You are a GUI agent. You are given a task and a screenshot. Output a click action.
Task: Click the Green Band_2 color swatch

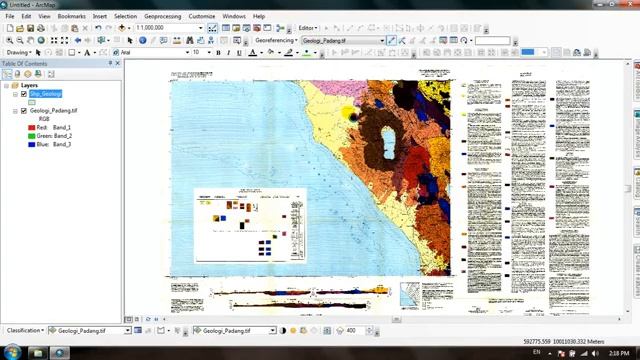click(31, 136)
